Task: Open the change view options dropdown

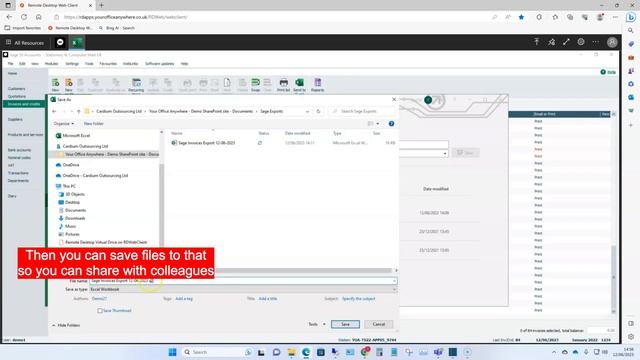Action: click(378, 124)
